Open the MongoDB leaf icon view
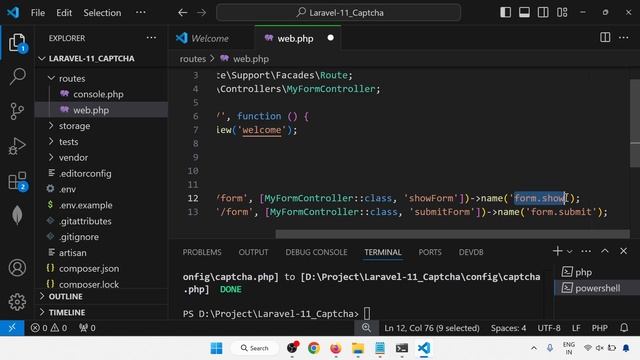 17,215
